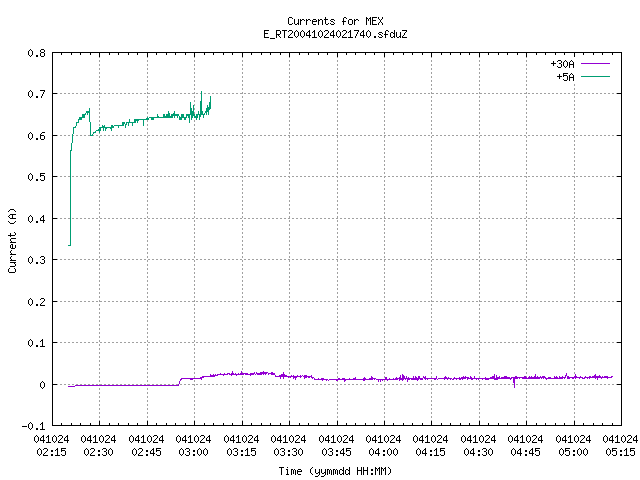This screenshot has width=640, height=480.
Task: Click the chart title 'Currents for MEX'
Action: (x=335, y=21)
